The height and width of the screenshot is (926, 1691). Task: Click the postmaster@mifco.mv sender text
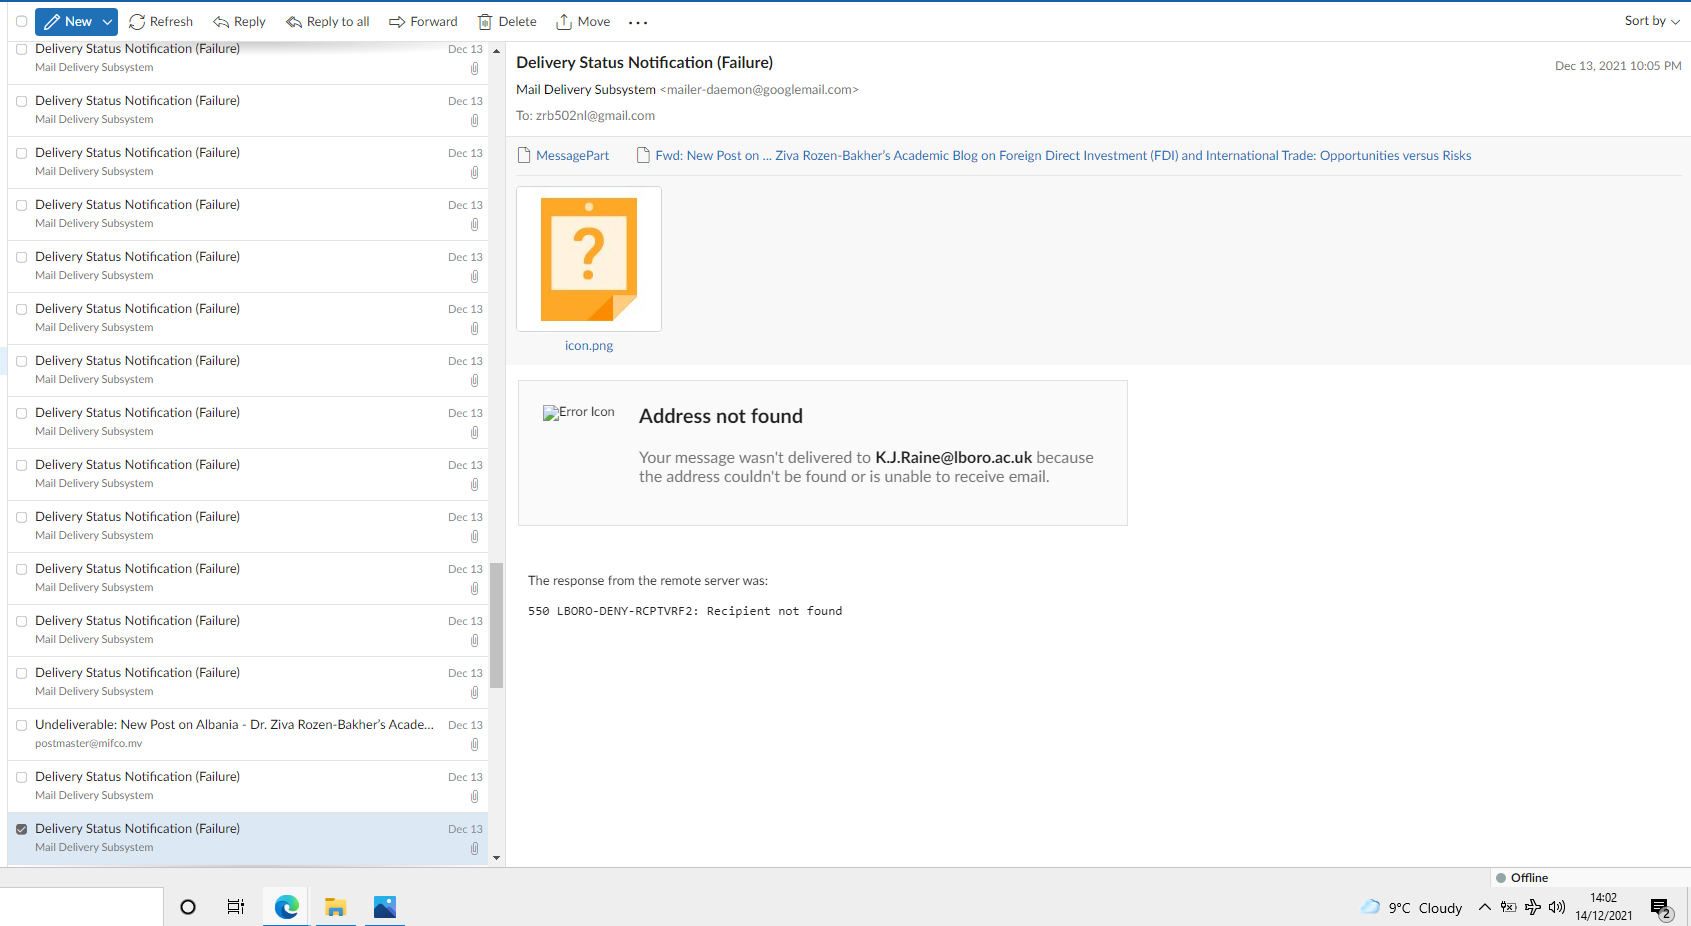[88, 744]
